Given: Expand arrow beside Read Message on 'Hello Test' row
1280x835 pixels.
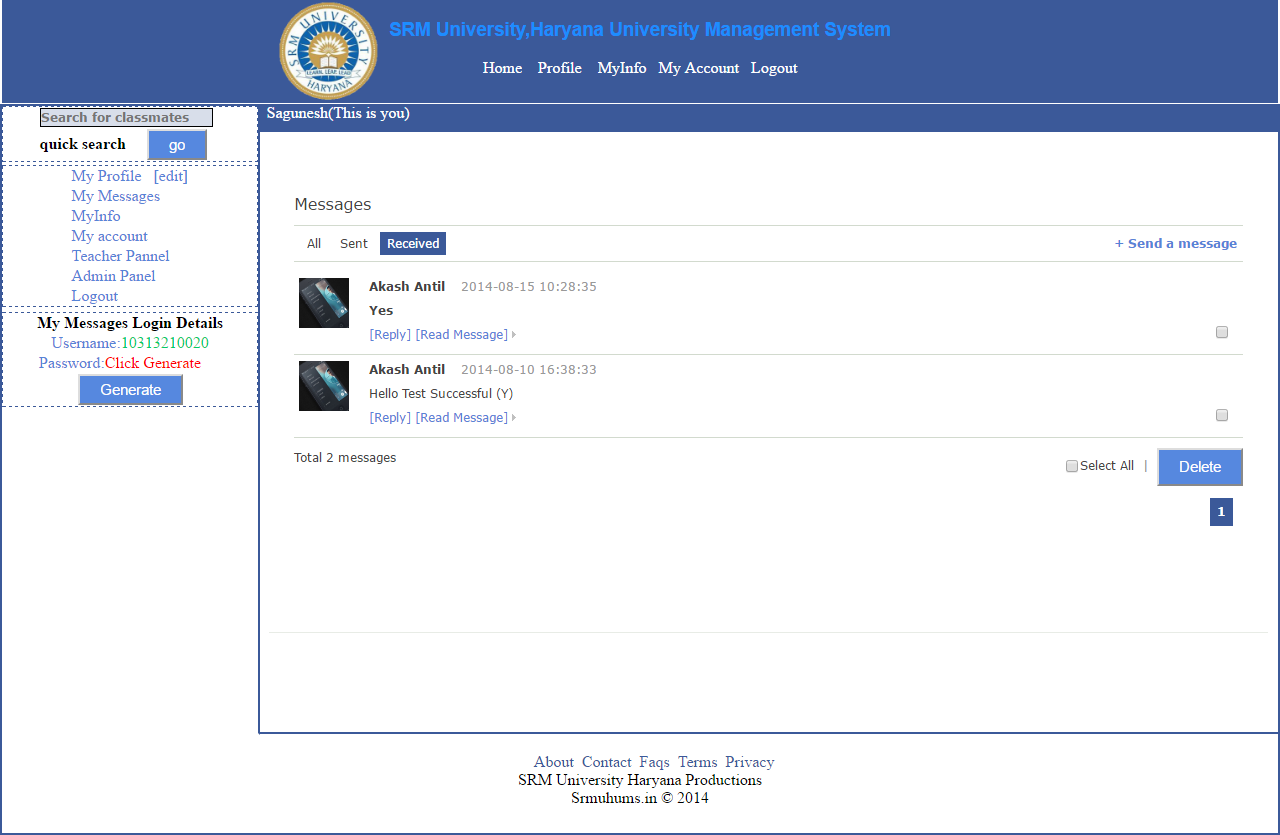Looking at the screenshot, I should tap(514, 418).
